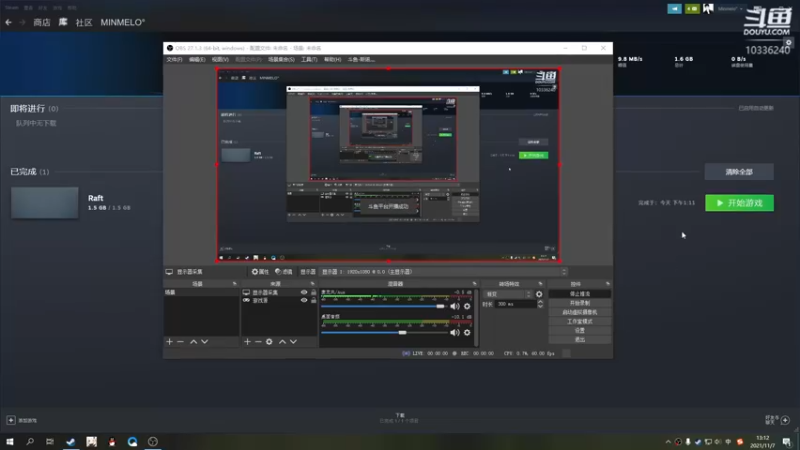
Task: Toggle visibility of the display capture source
Action: [304, 292]
